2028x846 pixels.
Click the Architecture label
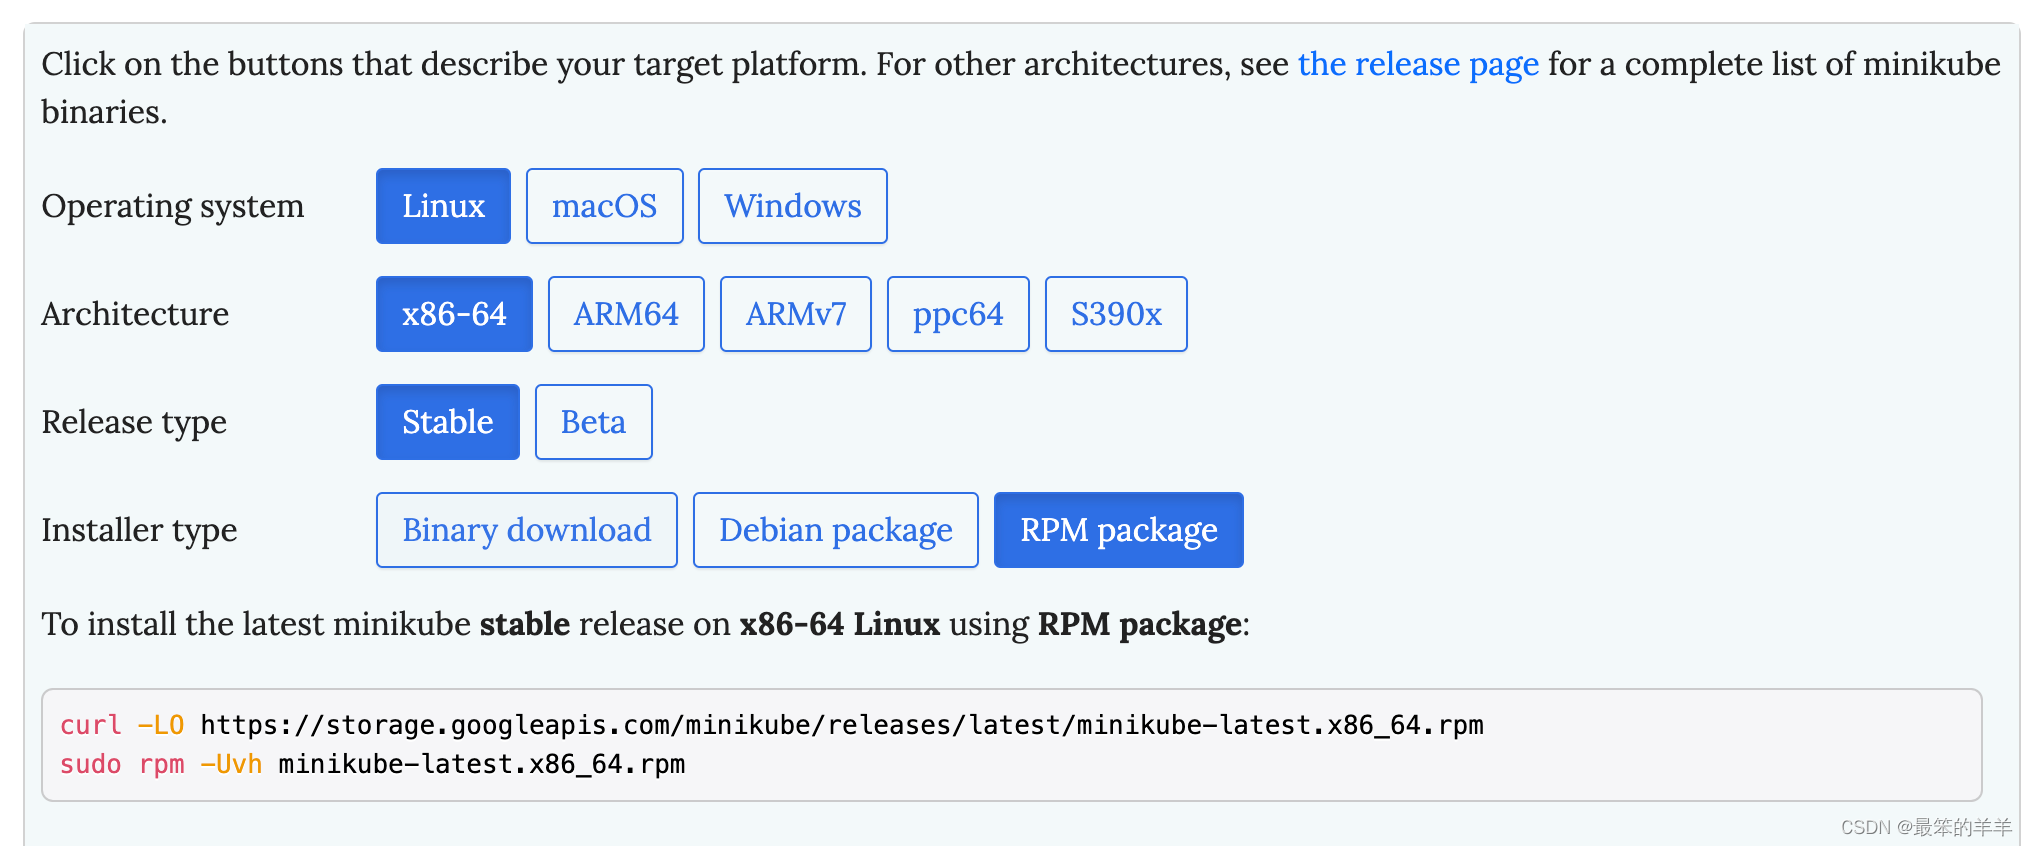click(135, 314)
